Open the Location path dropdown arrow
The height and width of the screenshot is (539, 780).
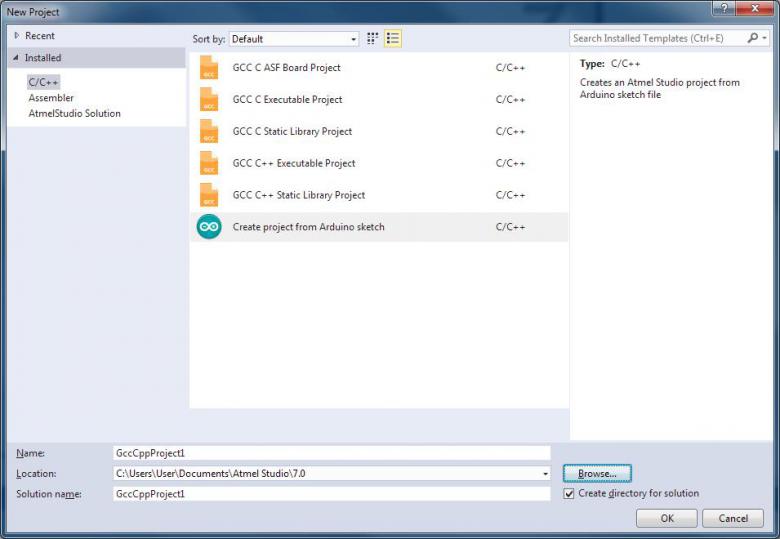click(545, 474)
